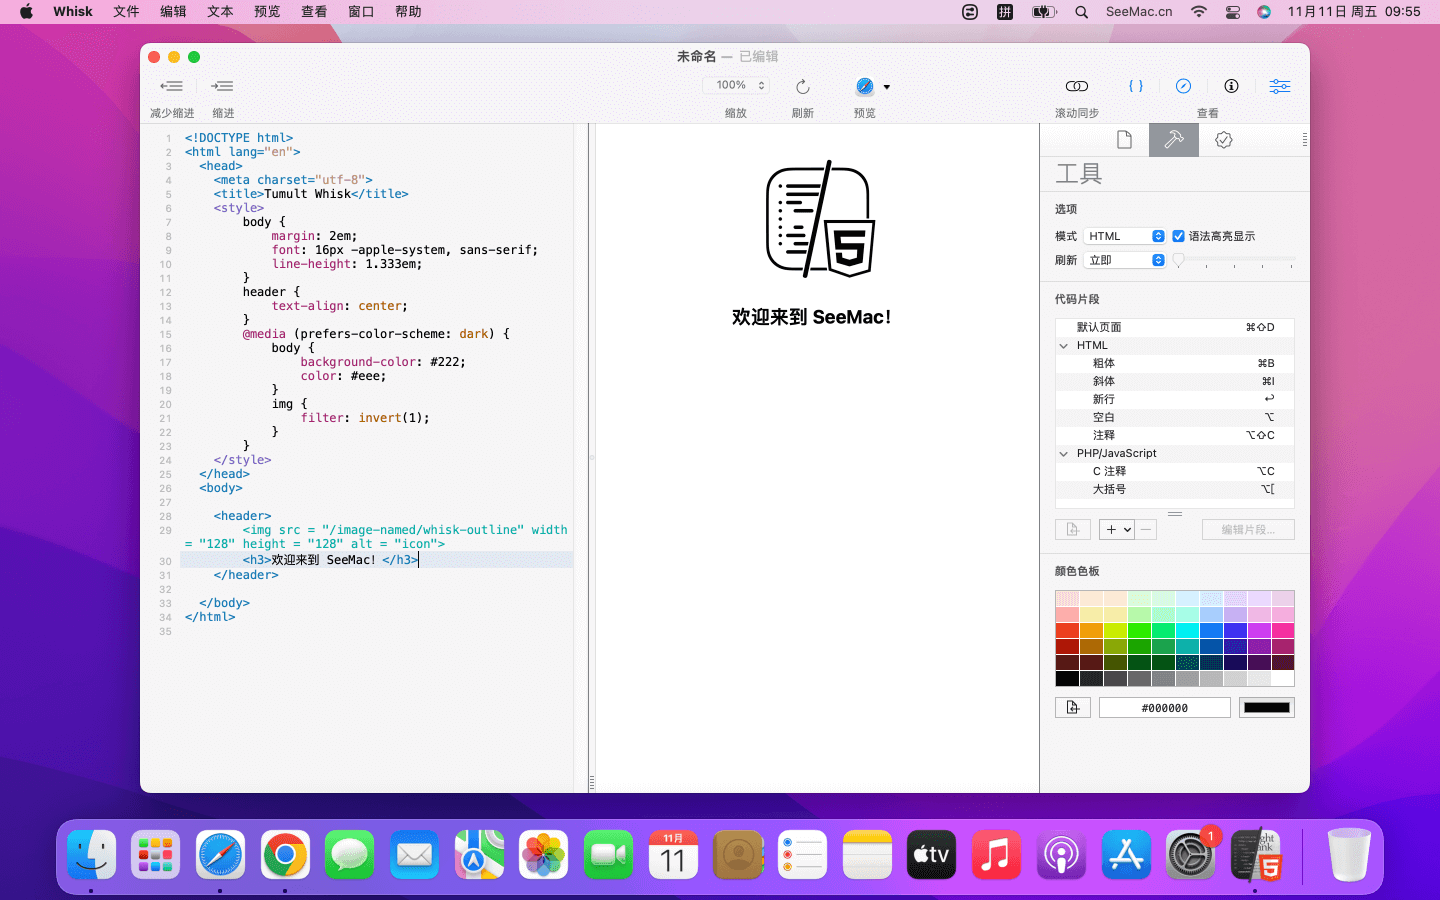Open the zoom 100% stepper

(736, 86)
